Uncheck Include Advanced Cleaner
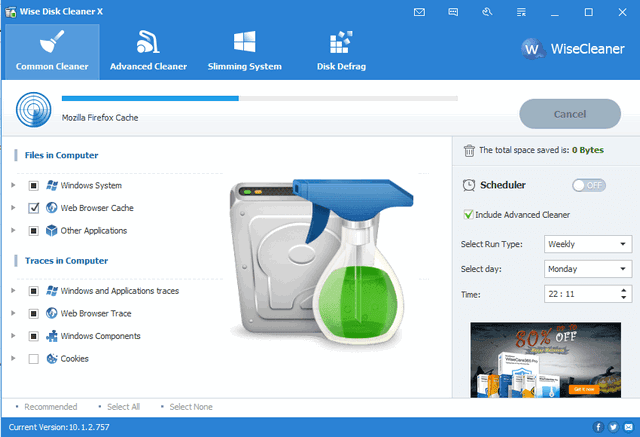This screenshot has height=437, width=640. [x=469, y=214]
